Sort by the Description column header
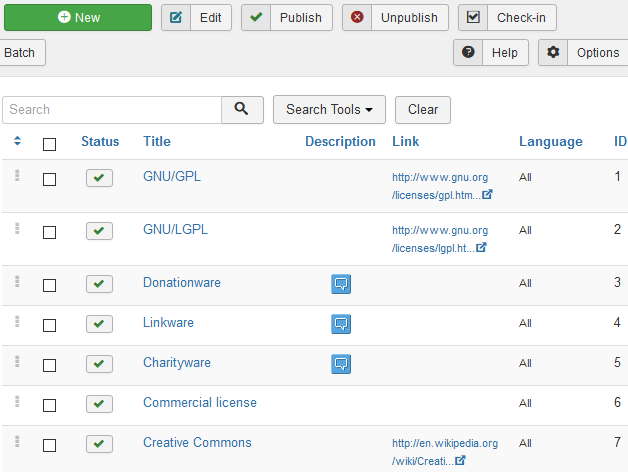 (x=340, y=141)
